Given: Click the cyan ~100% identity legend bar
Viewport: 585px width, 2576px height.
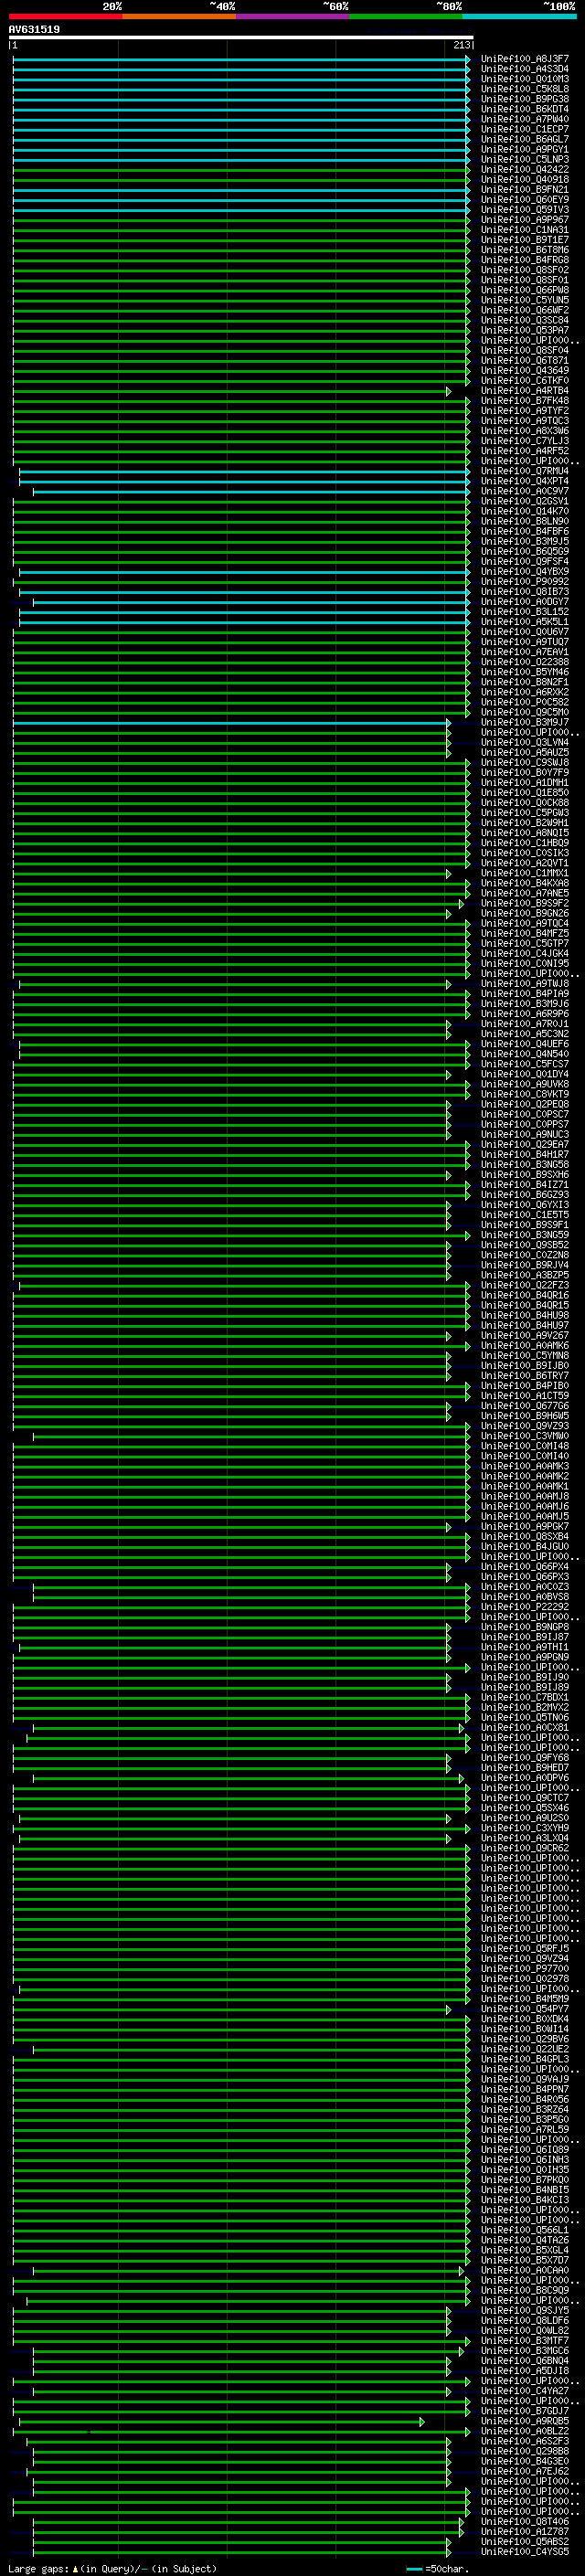Looking at the screenshot, I should [x=520, y=16].
